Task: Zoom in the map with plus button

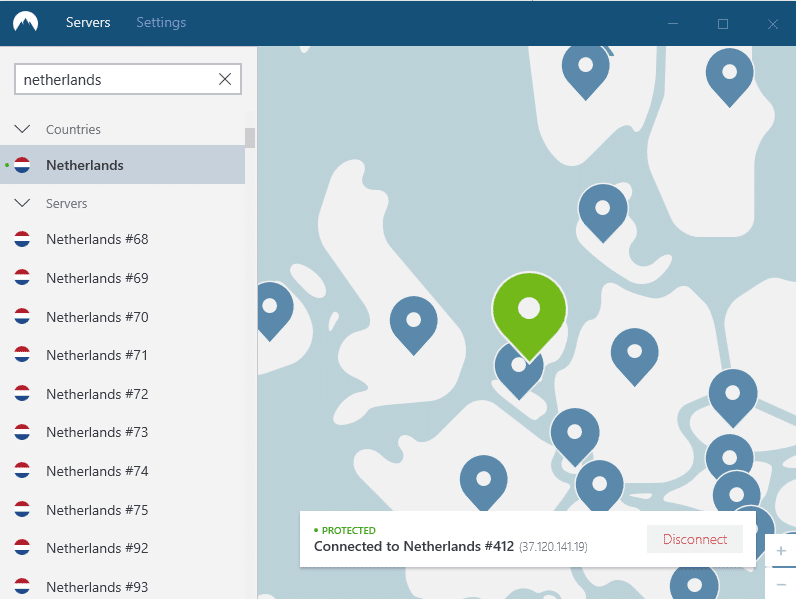Action: [x=781, y=551]
